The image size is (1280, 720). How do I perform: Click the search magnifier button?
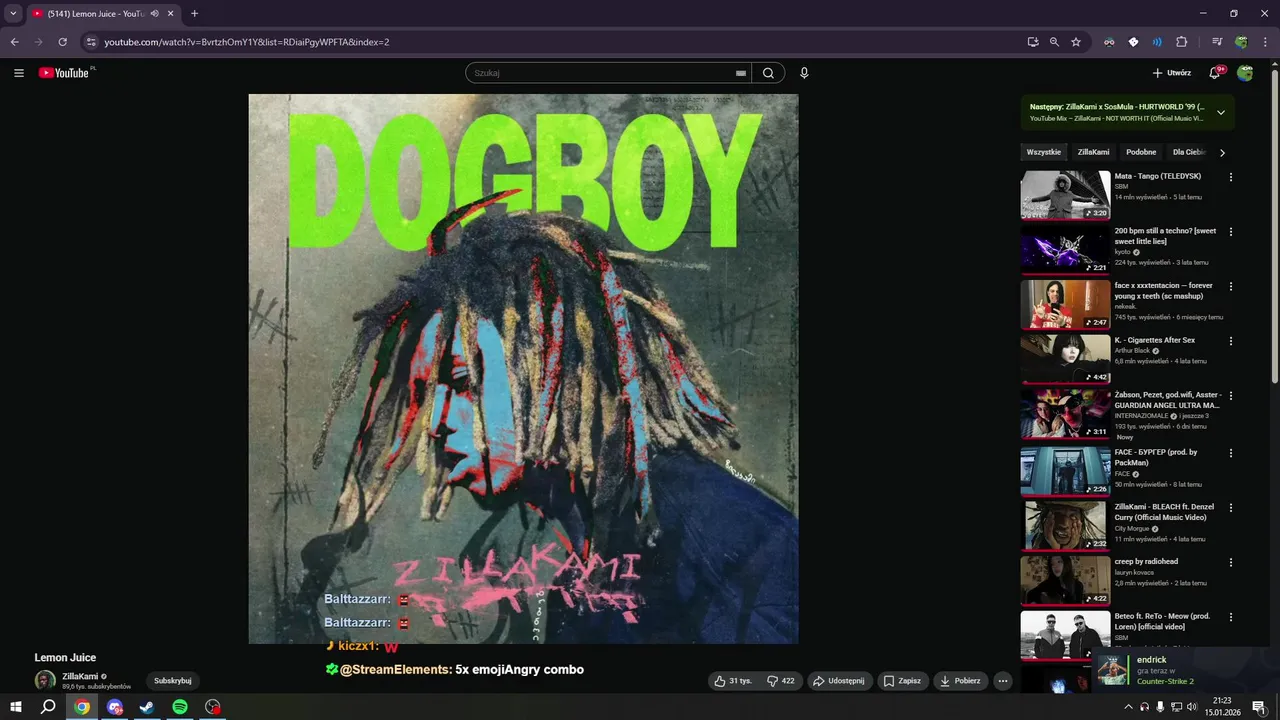point(768,73)
